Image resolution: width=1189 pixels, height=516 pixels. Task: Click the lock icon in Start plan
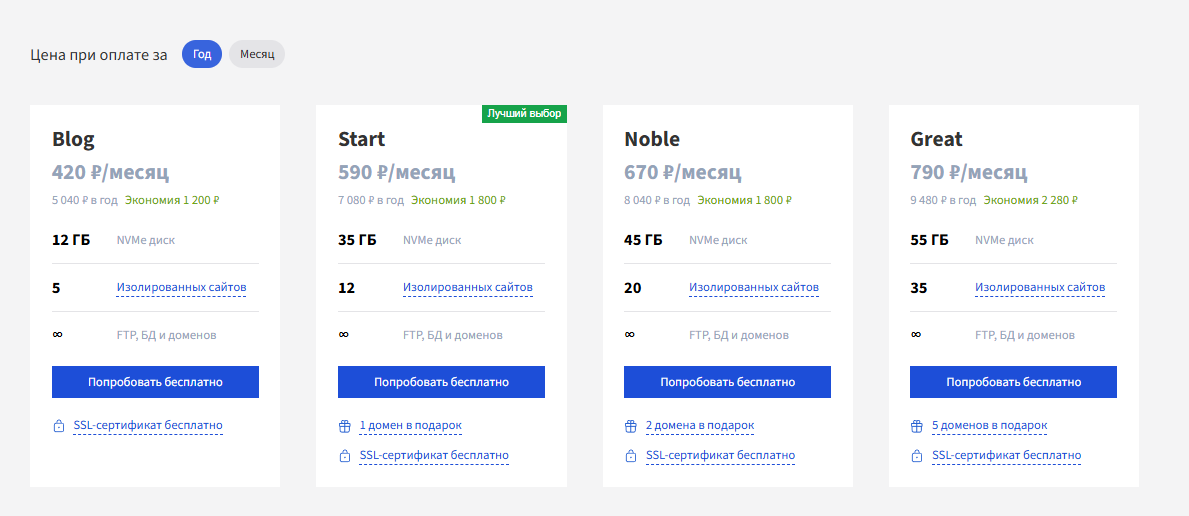click(344, 457)
